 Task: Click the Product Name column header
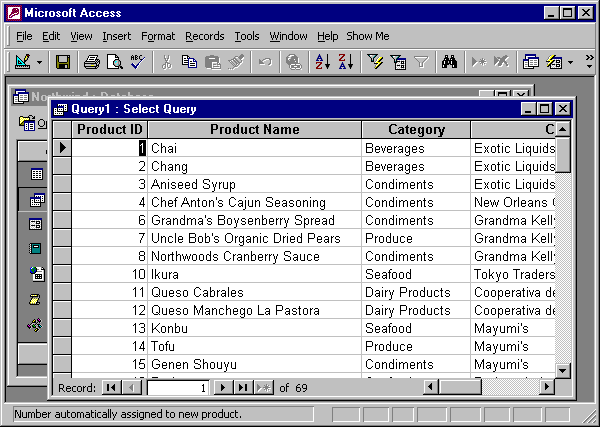(x=254, y=130)
